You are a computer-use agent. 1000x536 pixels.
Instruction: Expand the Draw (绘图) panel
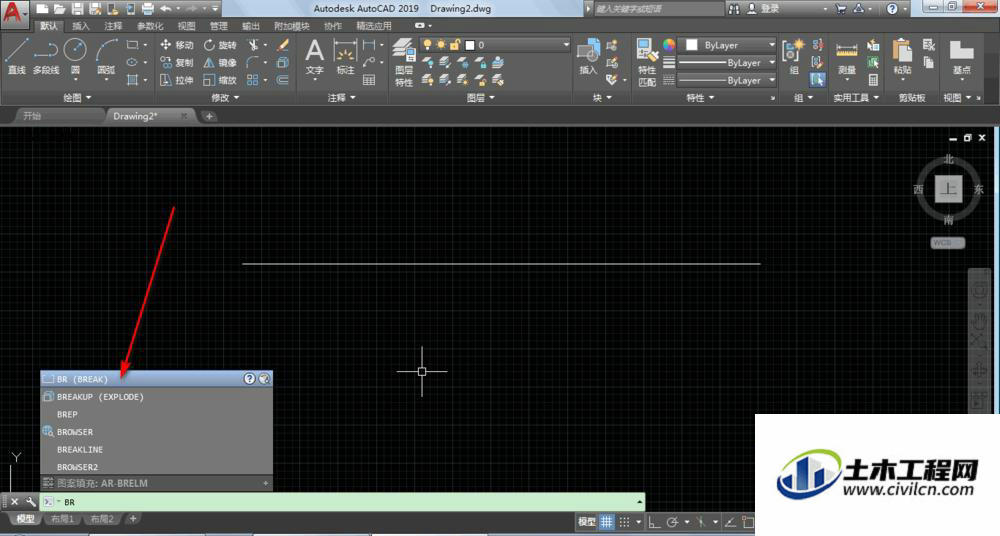[77, 98]
